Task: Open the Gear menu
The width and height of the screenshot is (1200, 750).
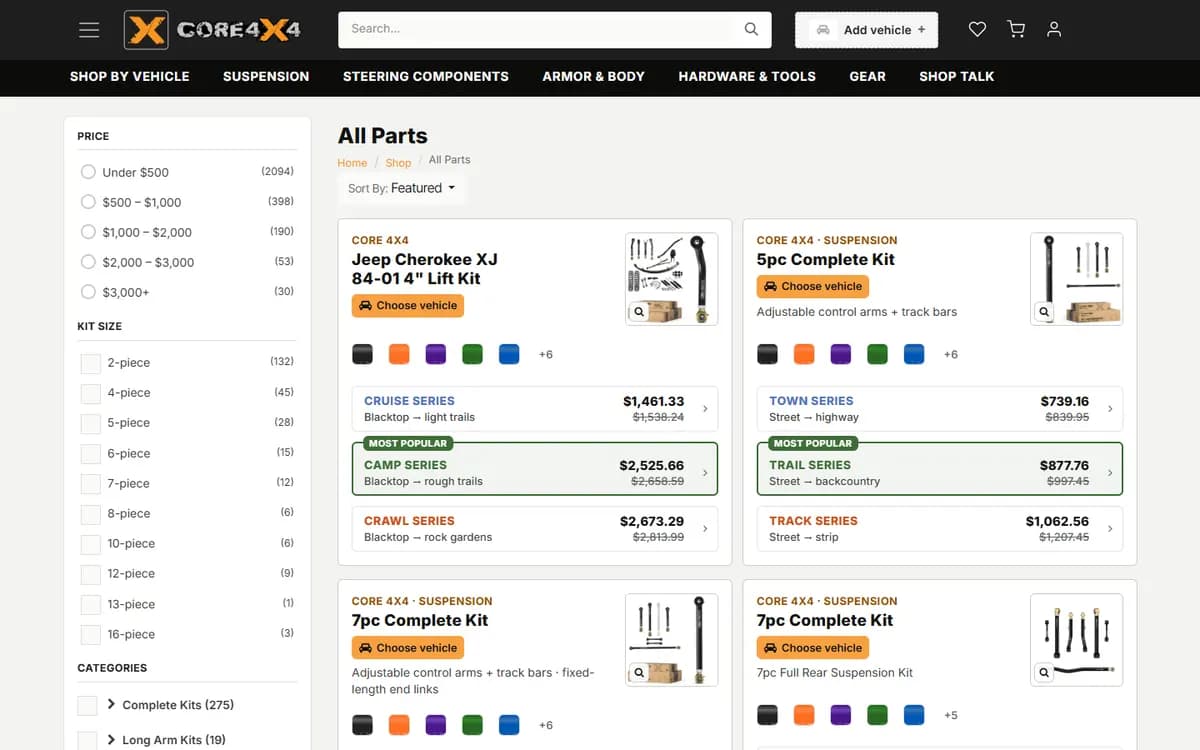Action: pos(868,76)
